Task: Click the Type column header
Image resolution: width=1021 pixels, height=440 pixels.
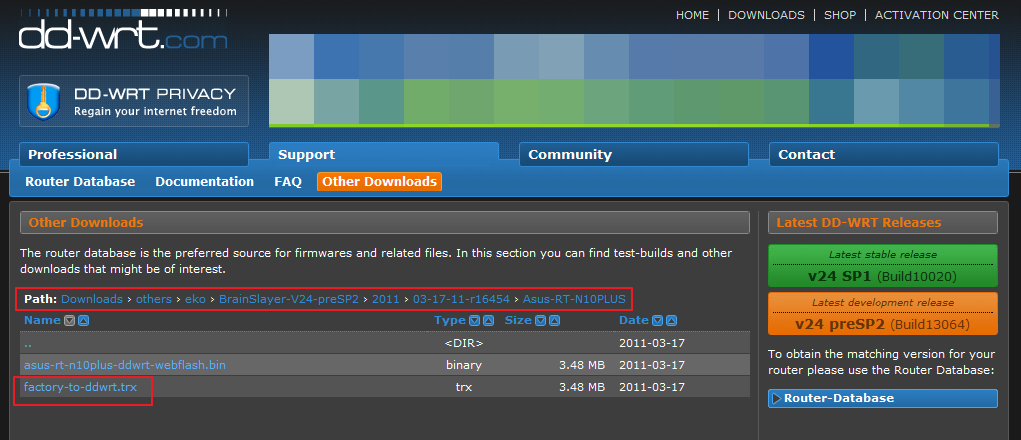Action: [451, 320]
